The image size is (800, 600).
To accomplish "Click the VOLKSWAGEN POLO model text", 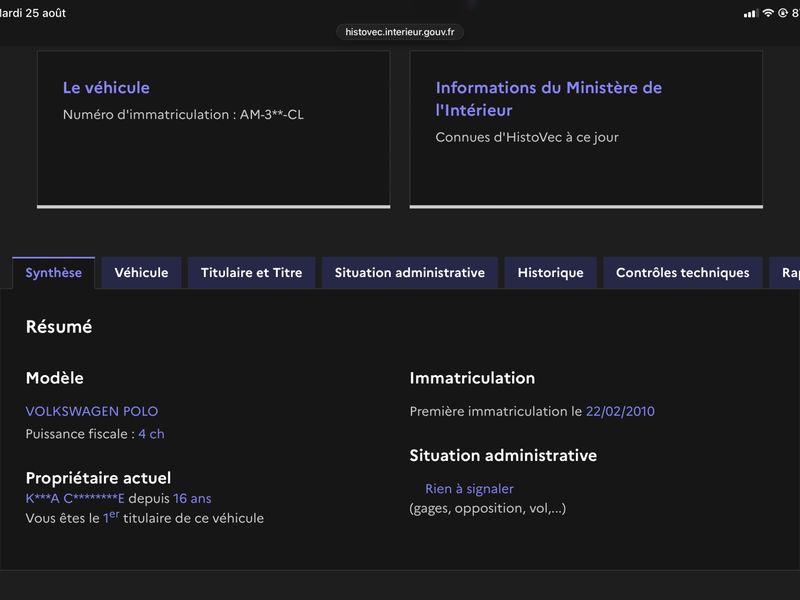I will [x=92, y=411].
